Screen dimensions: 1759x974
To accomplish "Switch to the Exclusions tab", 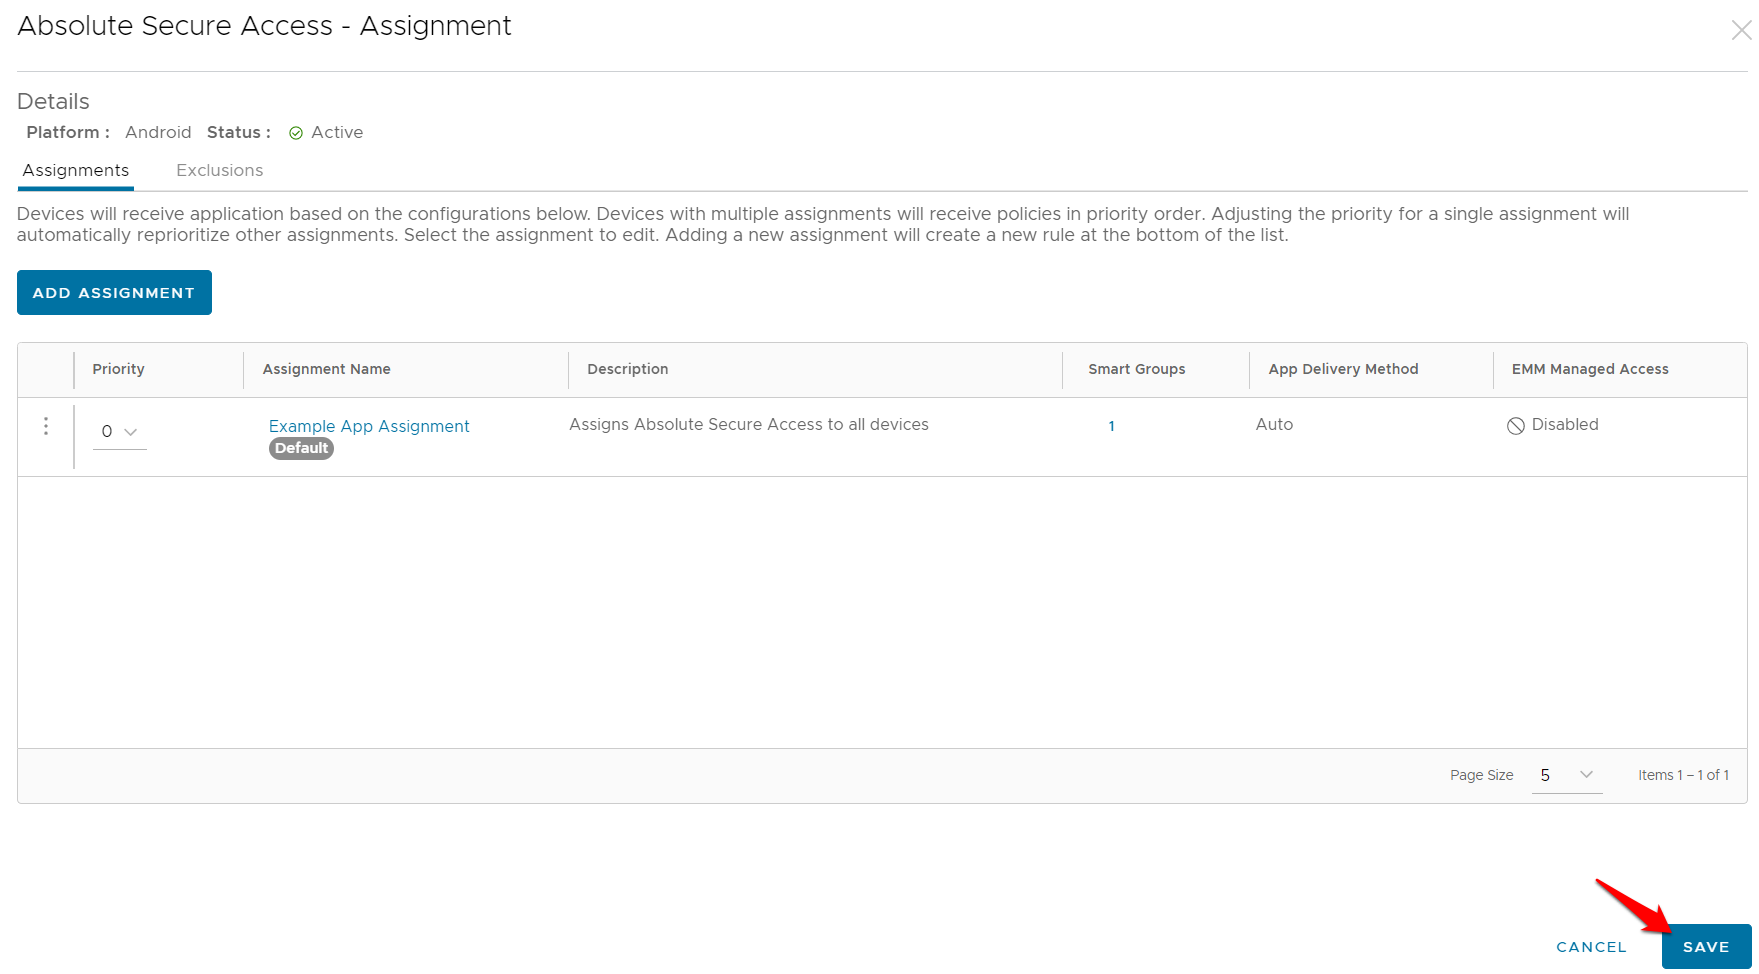I will (220, 170).
